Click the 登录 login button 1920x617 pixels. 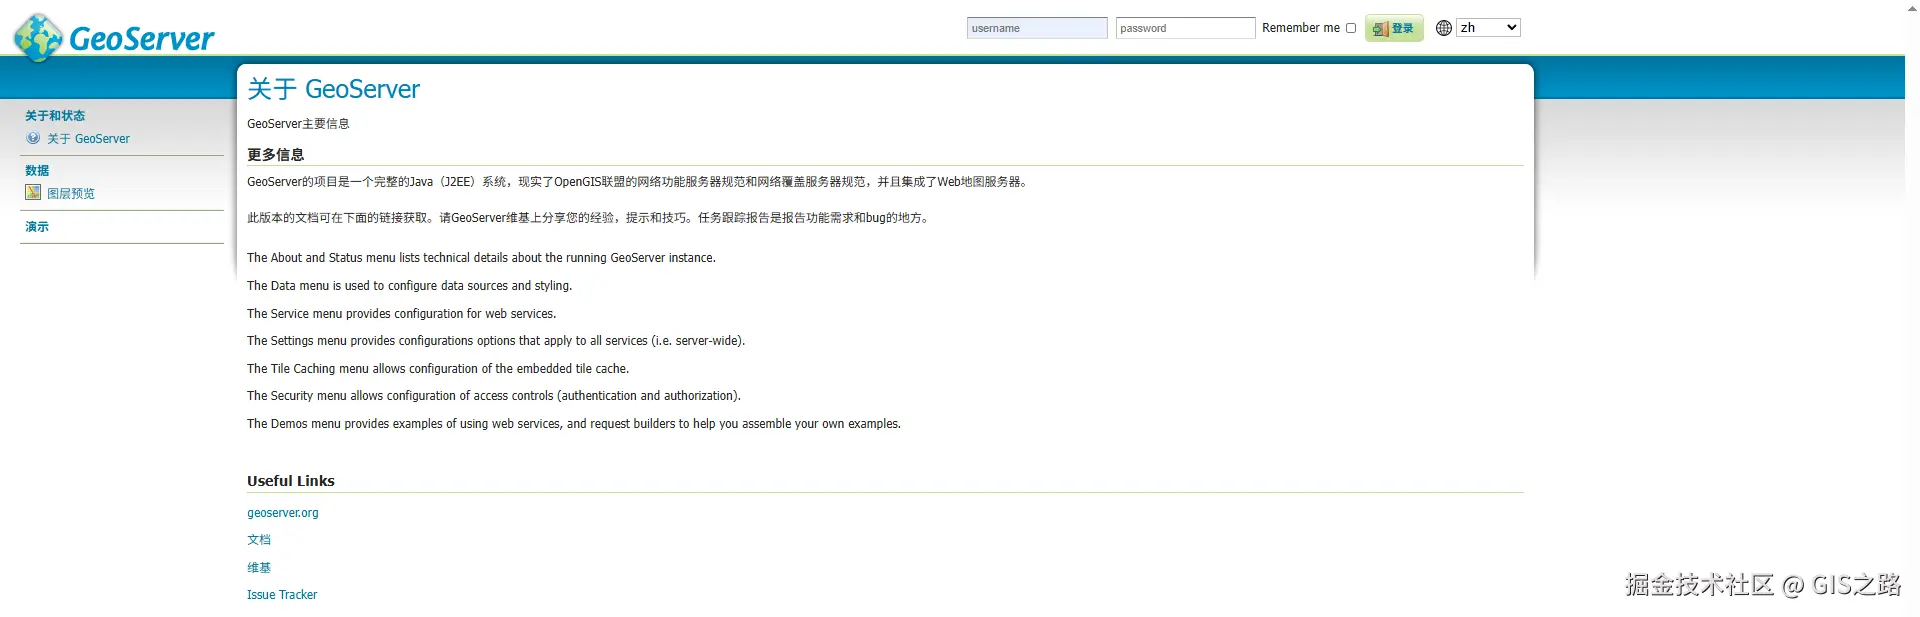tap(1394, 28)
